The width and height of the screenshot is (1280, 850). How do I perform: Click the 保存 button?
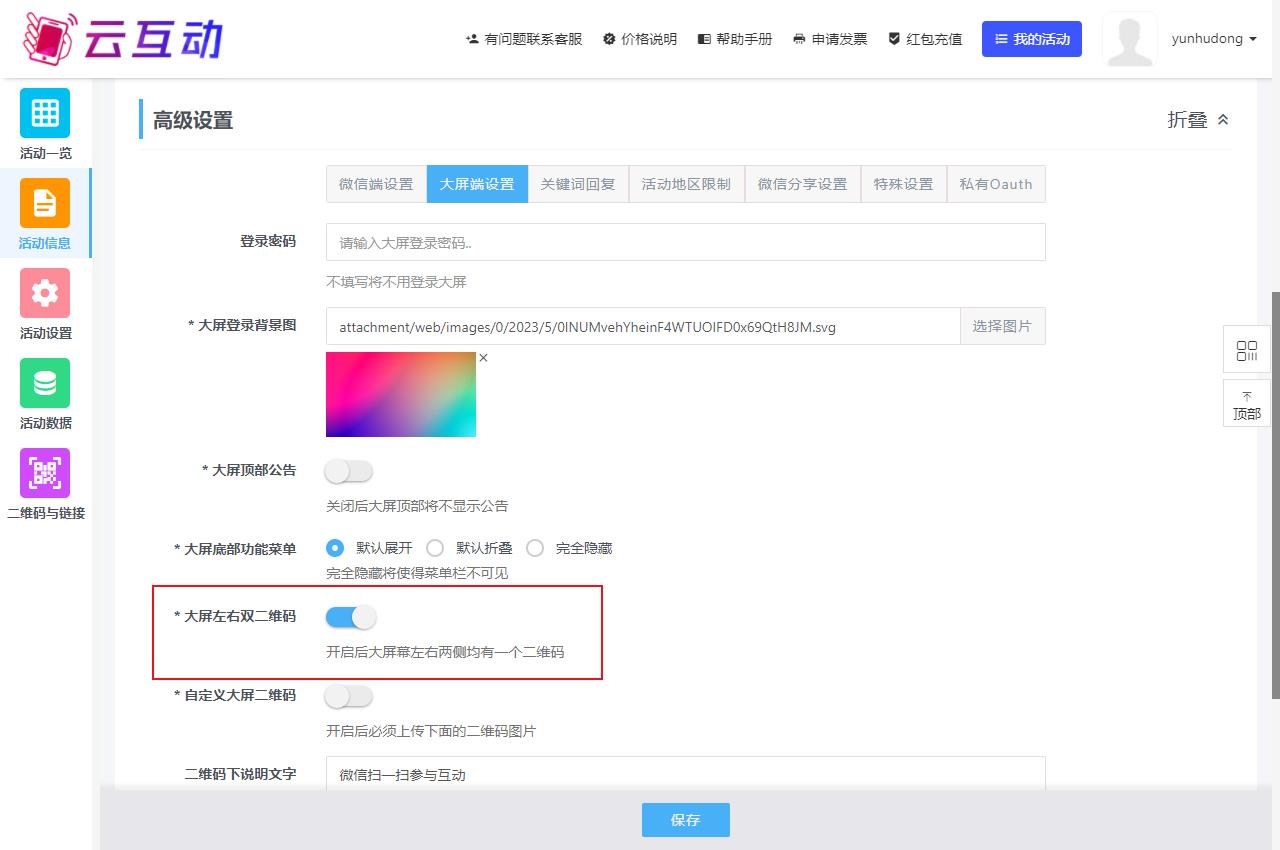pyautogui.click(x=685, y=820)
